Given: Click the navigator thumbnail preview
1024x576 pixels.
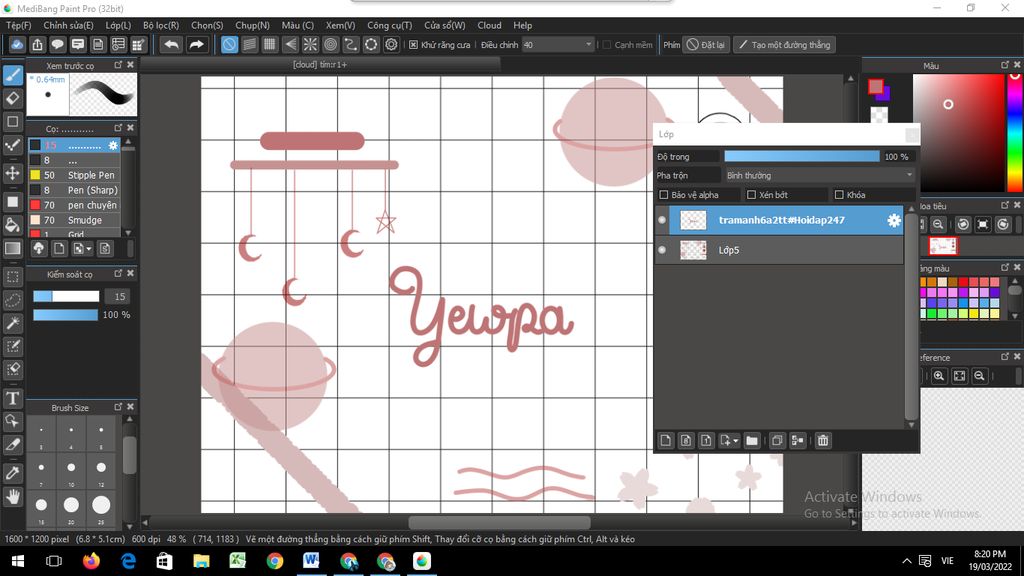Looking at the screenshot, I should tap(943, 246).
